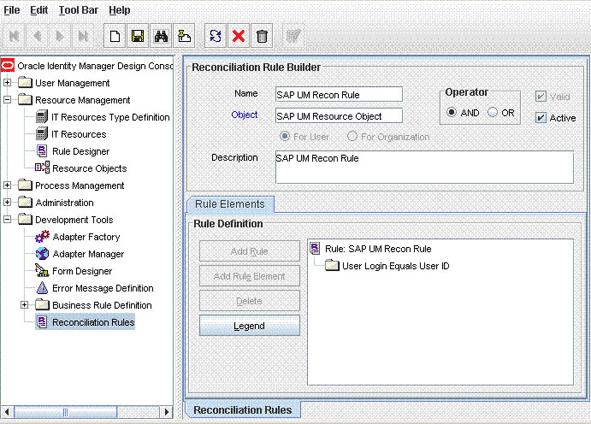Click the Delete button in Rule Definition
This screenshot has height=424, width=591.
pyautogui.click(x=250, y=301)
